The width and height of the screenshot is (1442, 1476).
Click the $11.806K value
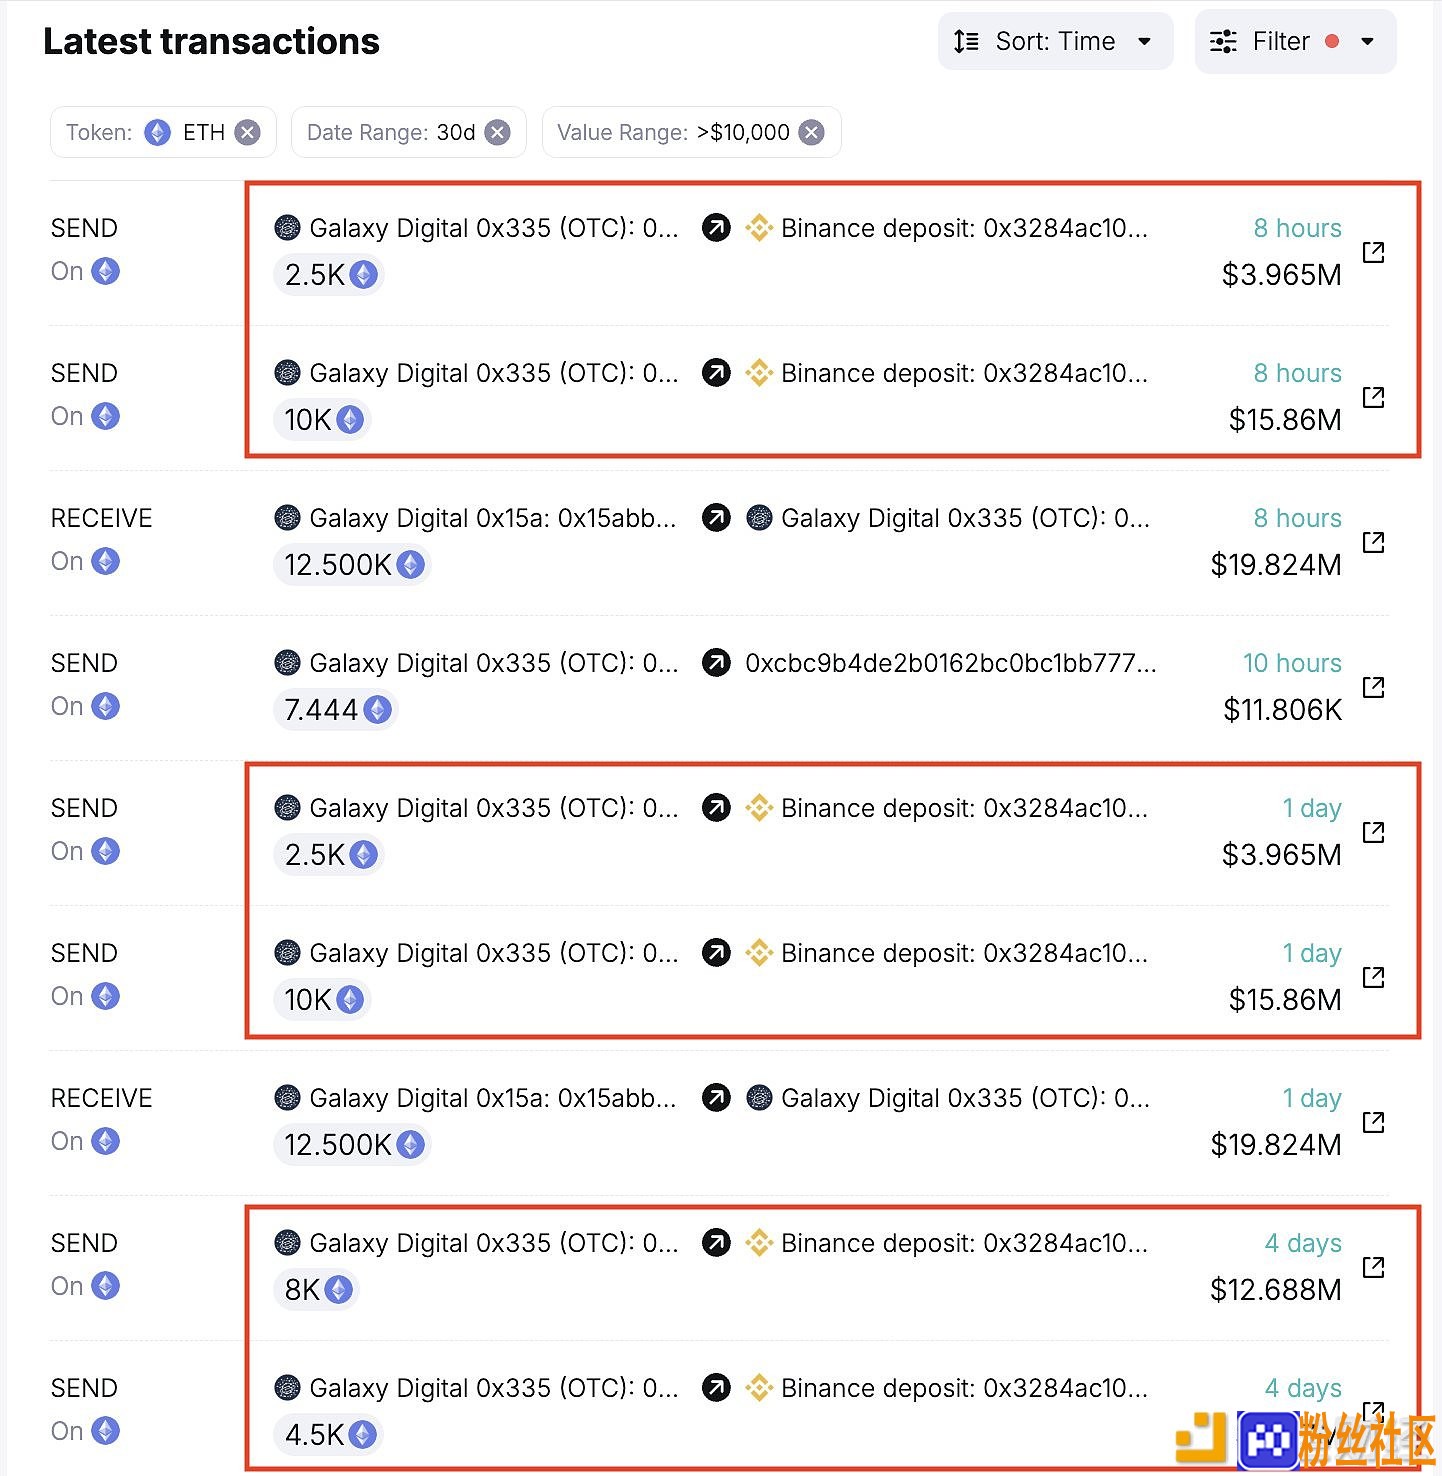click(x=1282, y=710)
